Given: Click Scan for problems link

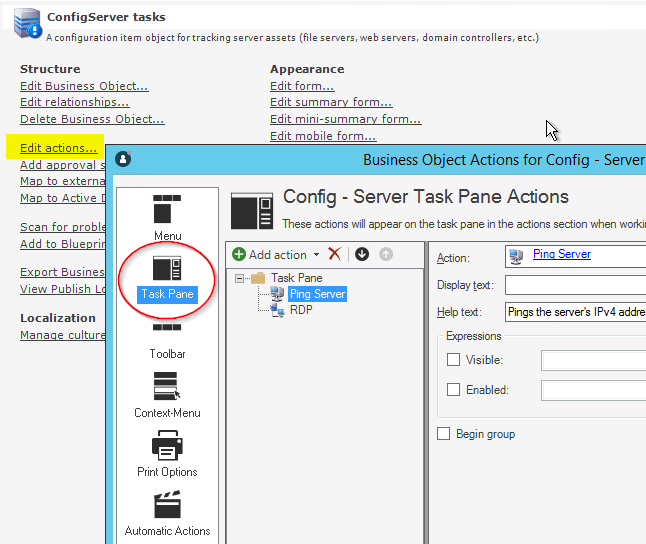Looking at the screenshot, I should click(63, 227).
